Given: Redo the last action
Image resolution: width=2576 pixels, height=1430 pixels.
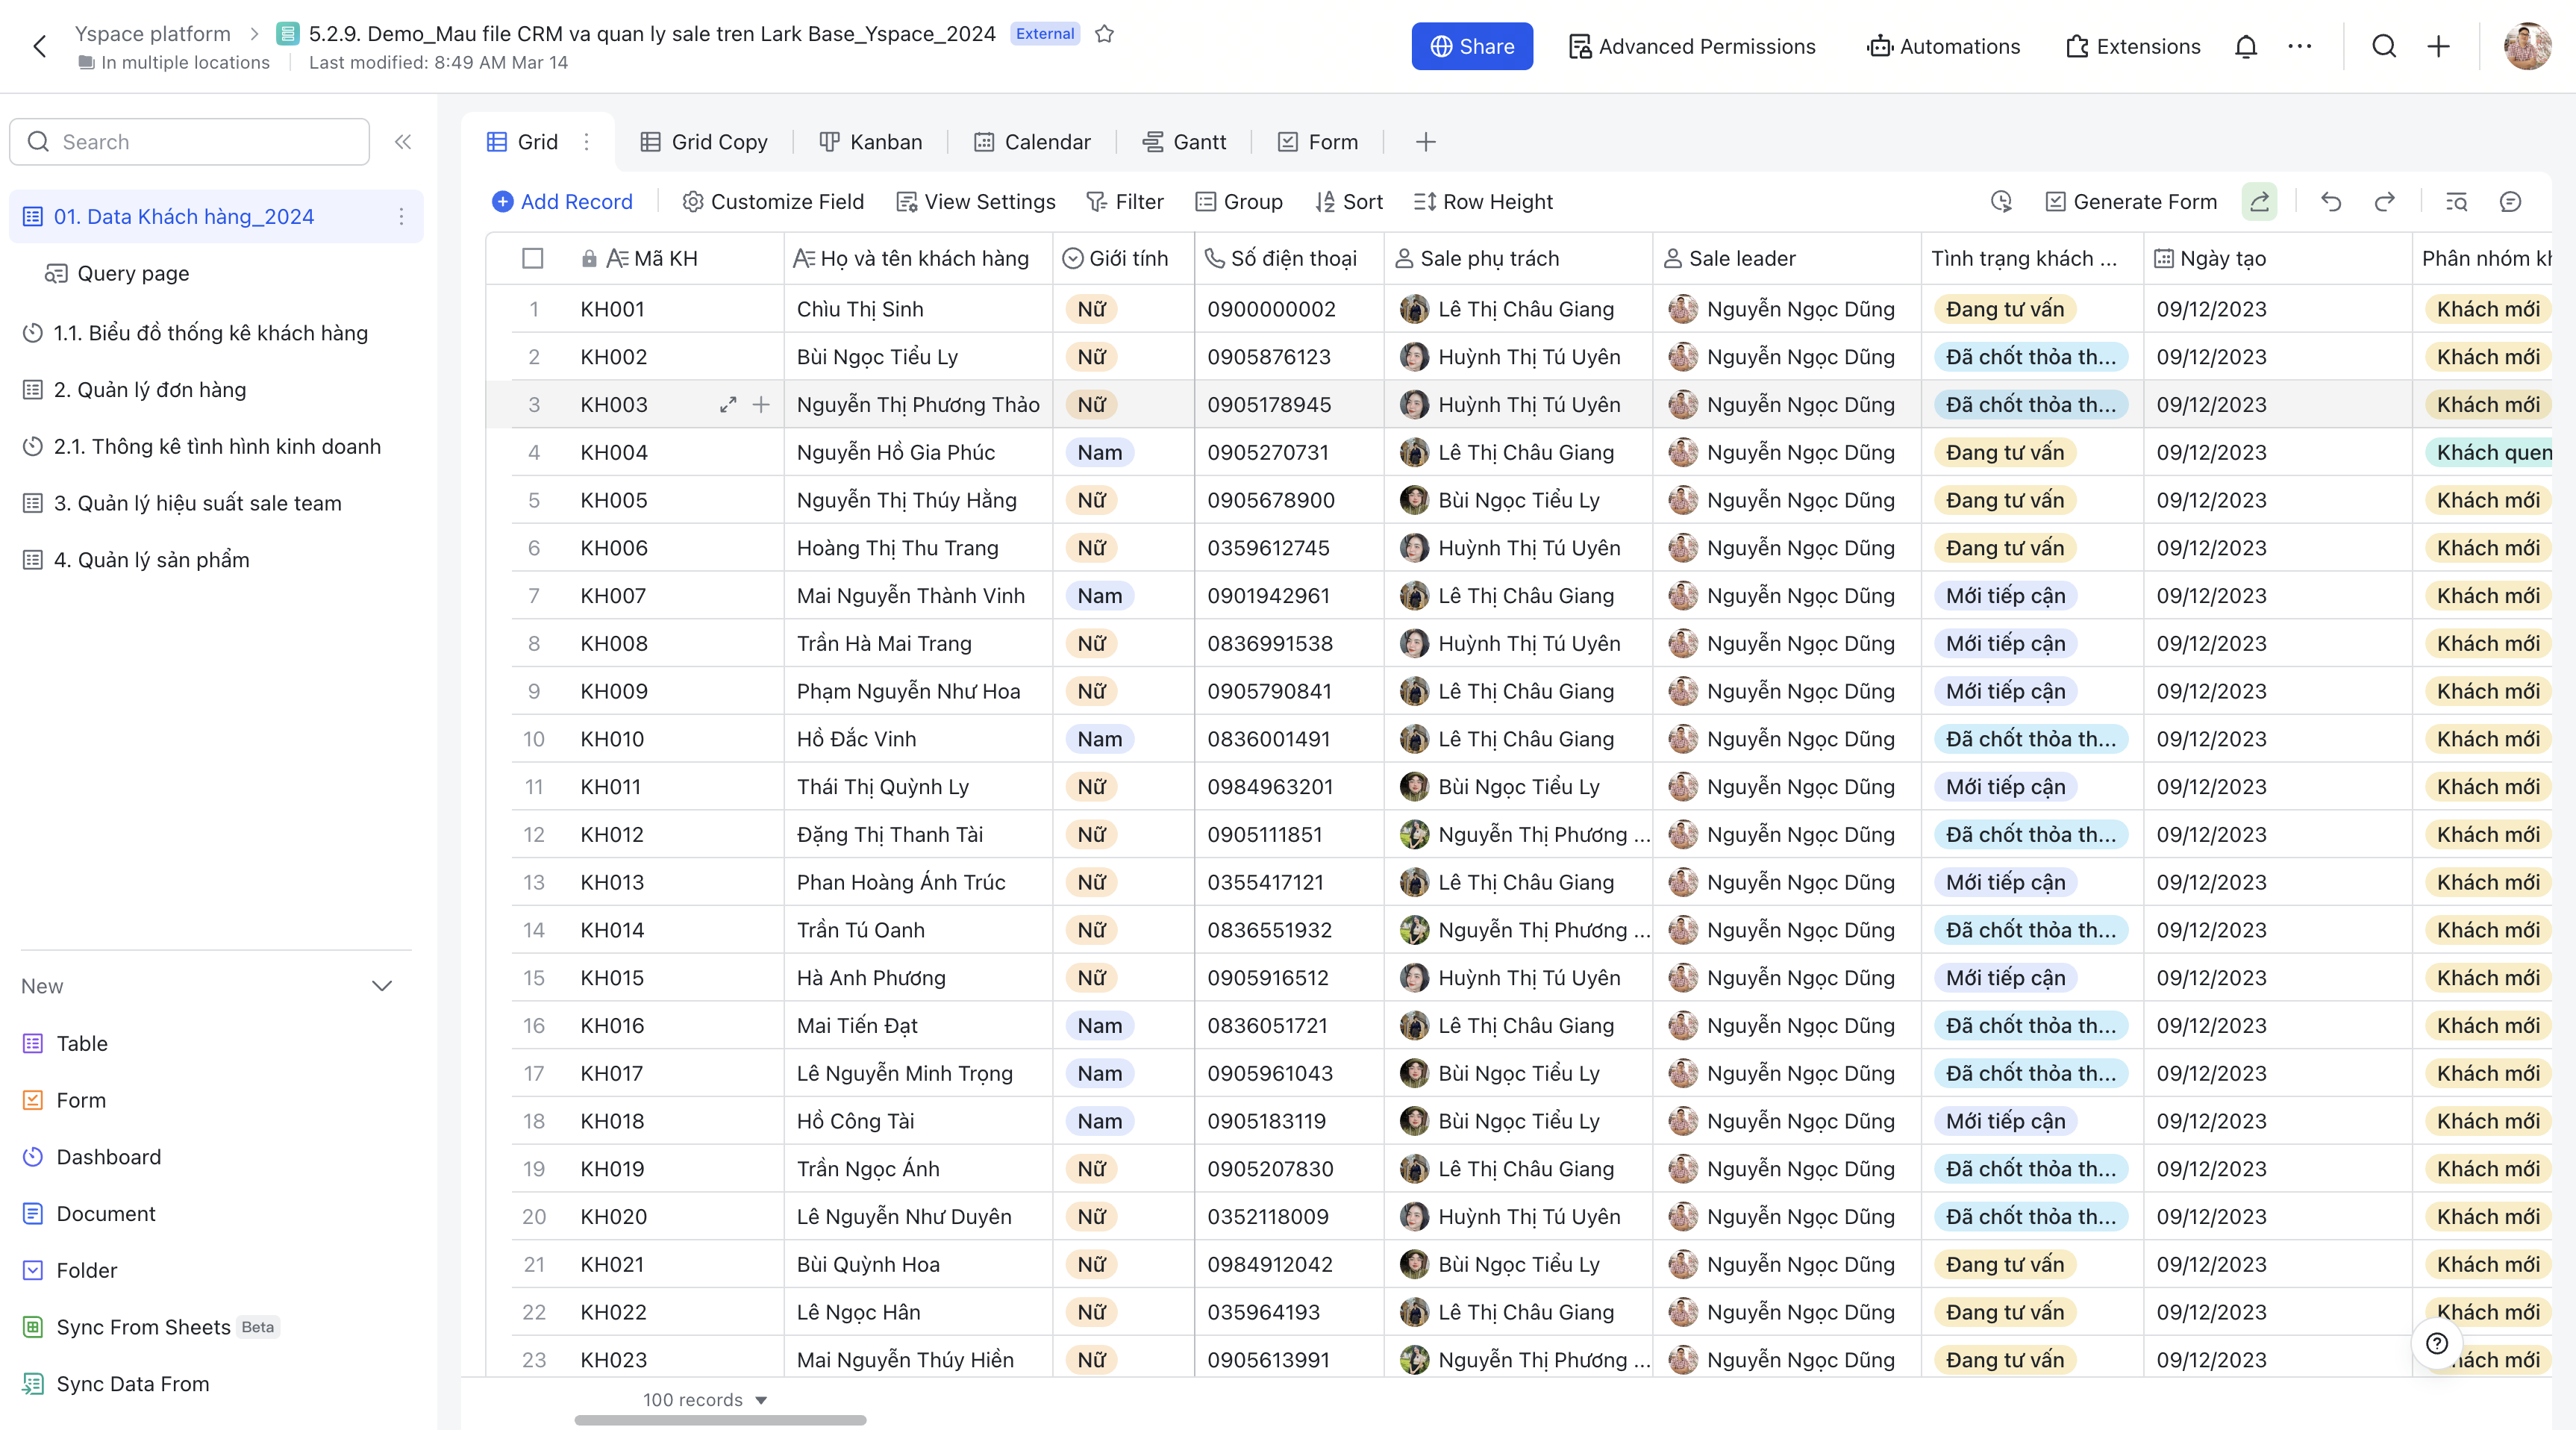Looking at the screenshot, I should pyautogui.click(x=2385, y=202).
